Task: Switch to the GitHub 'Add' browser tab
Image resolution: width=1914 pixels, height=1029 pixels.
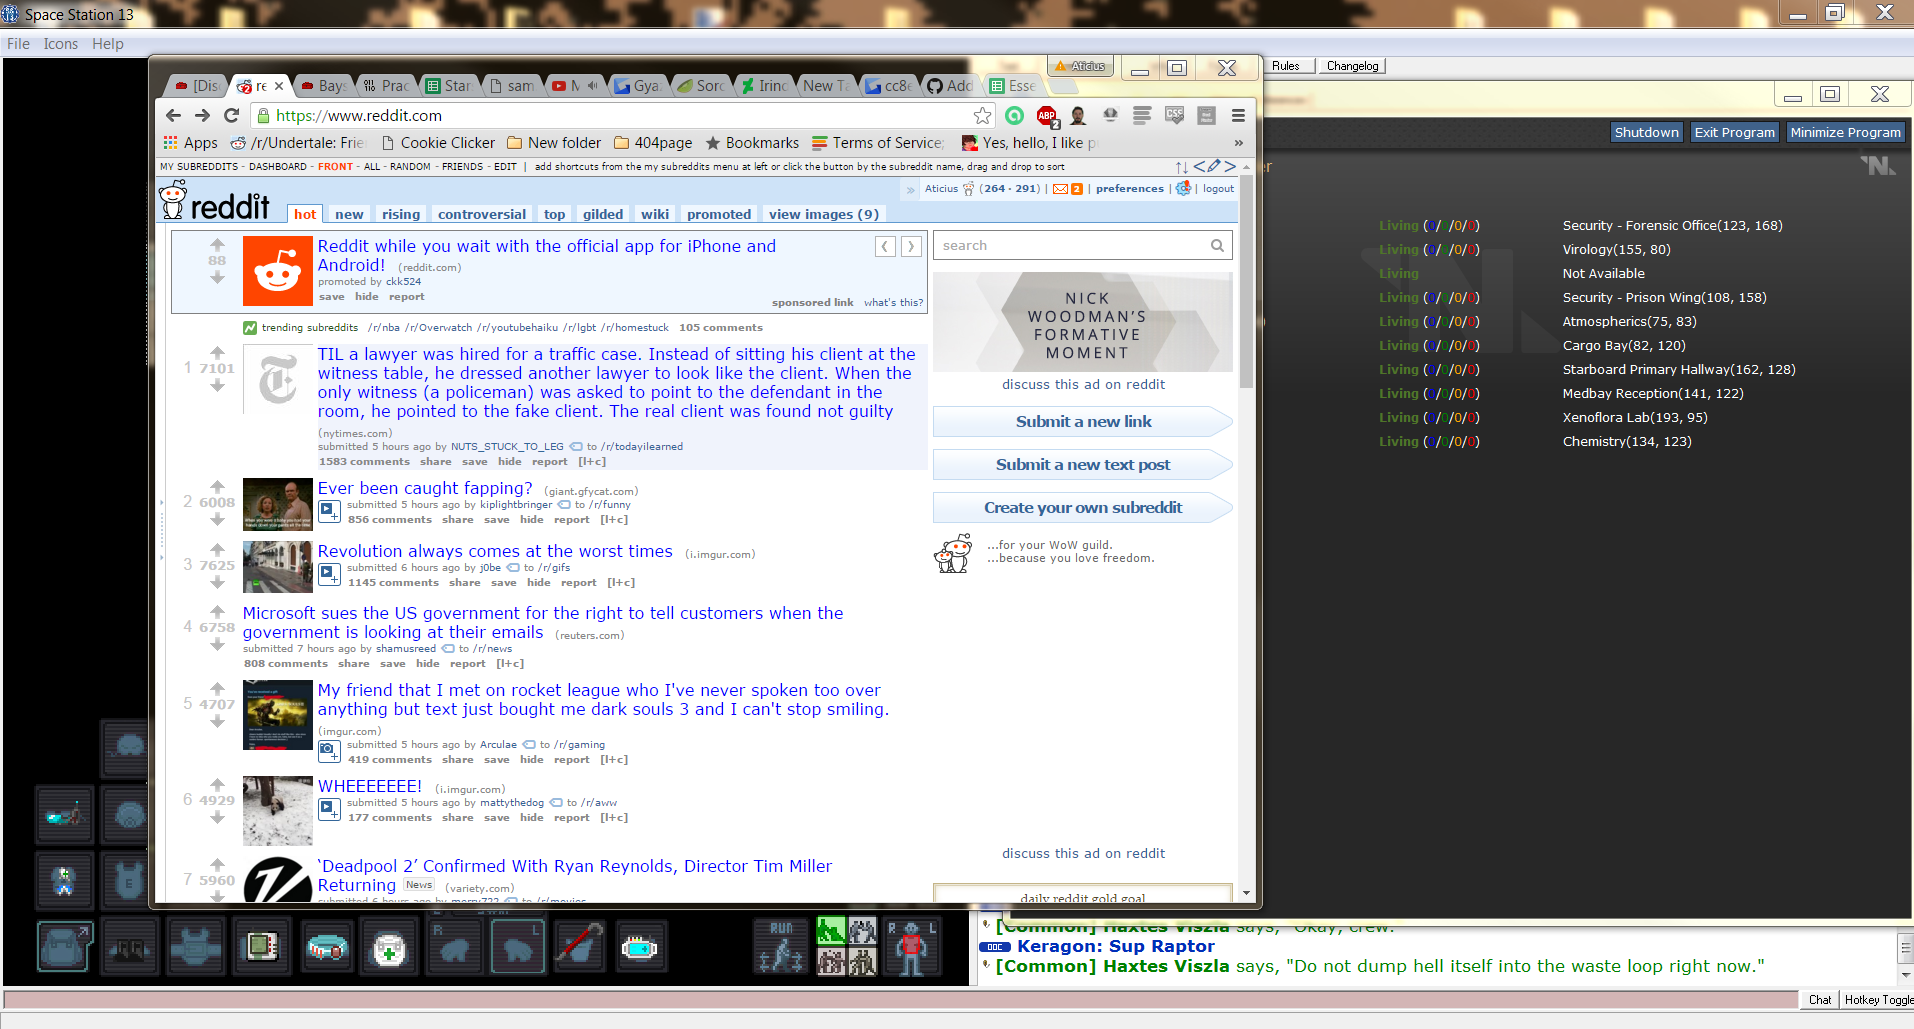Action: tap(950, 86)
